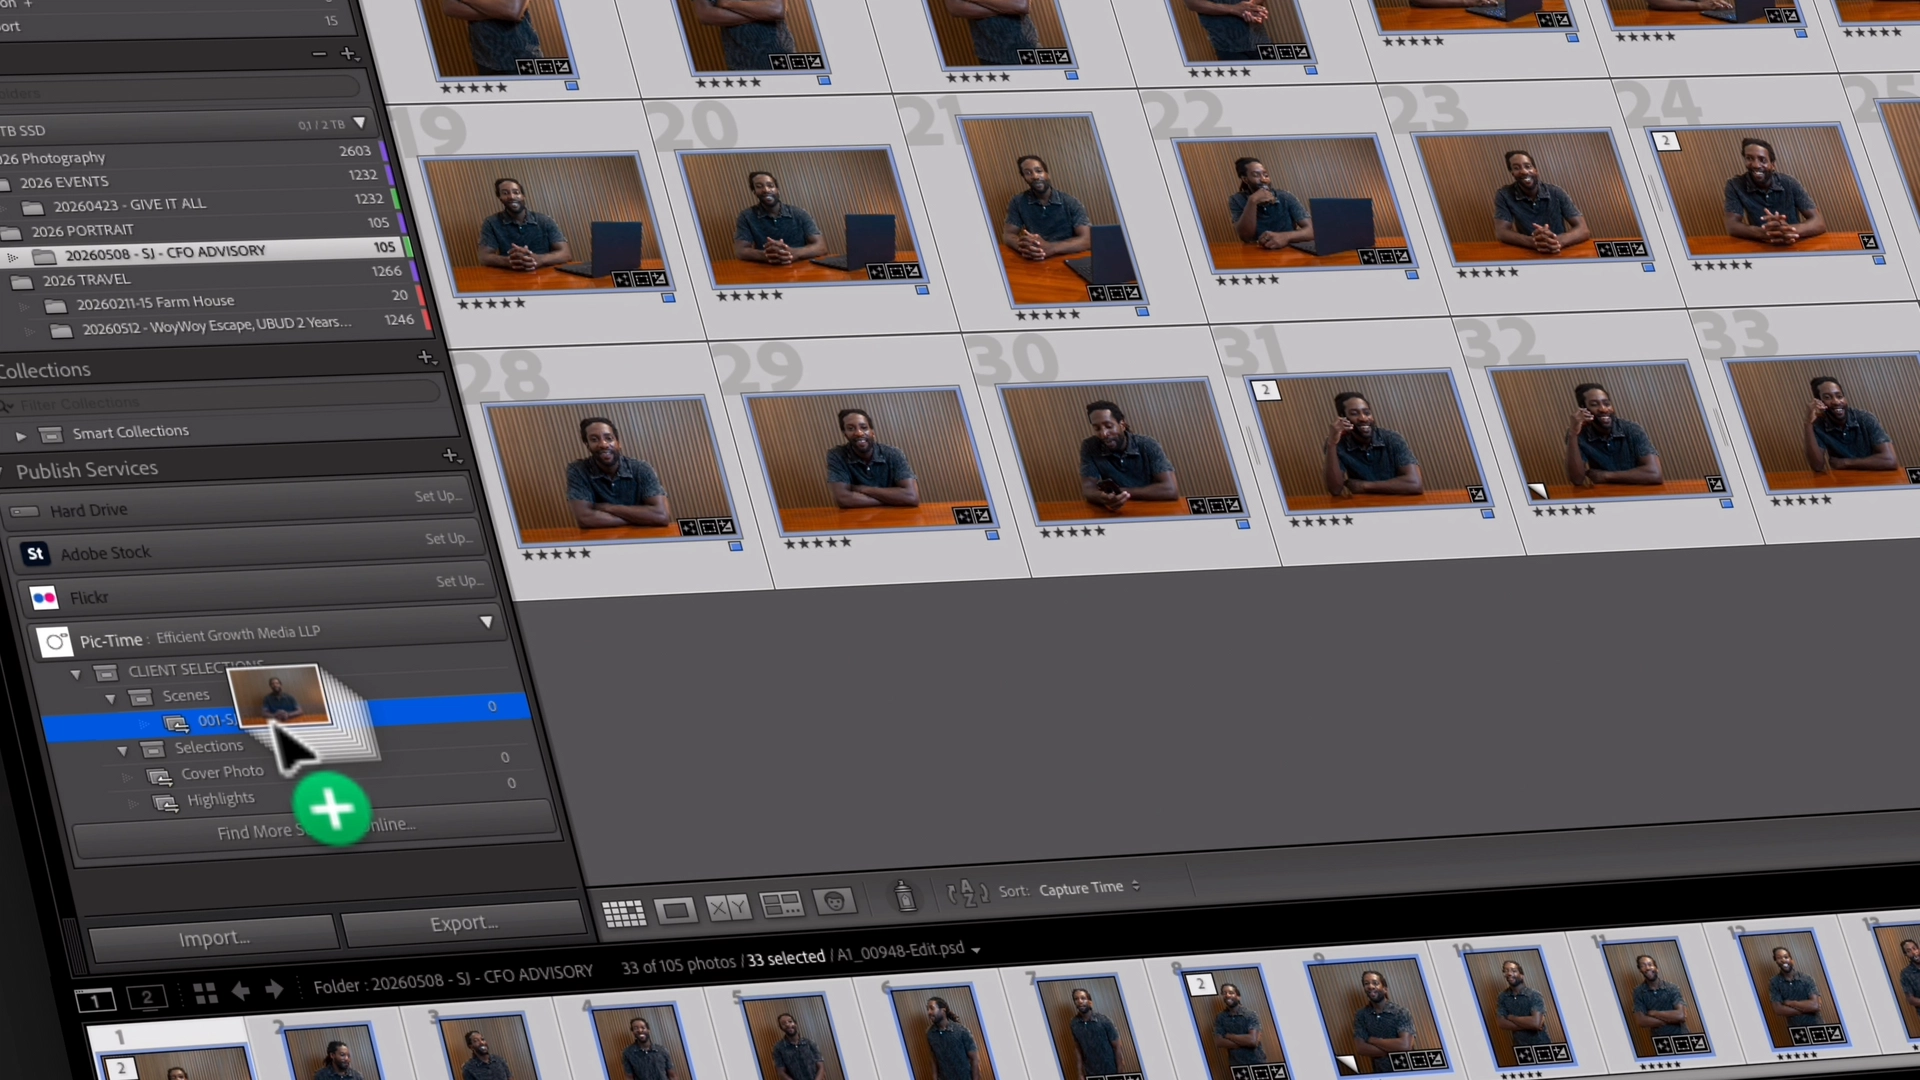Collapse Selections set arrow
1920x1080 pixels.
point(122,751)
